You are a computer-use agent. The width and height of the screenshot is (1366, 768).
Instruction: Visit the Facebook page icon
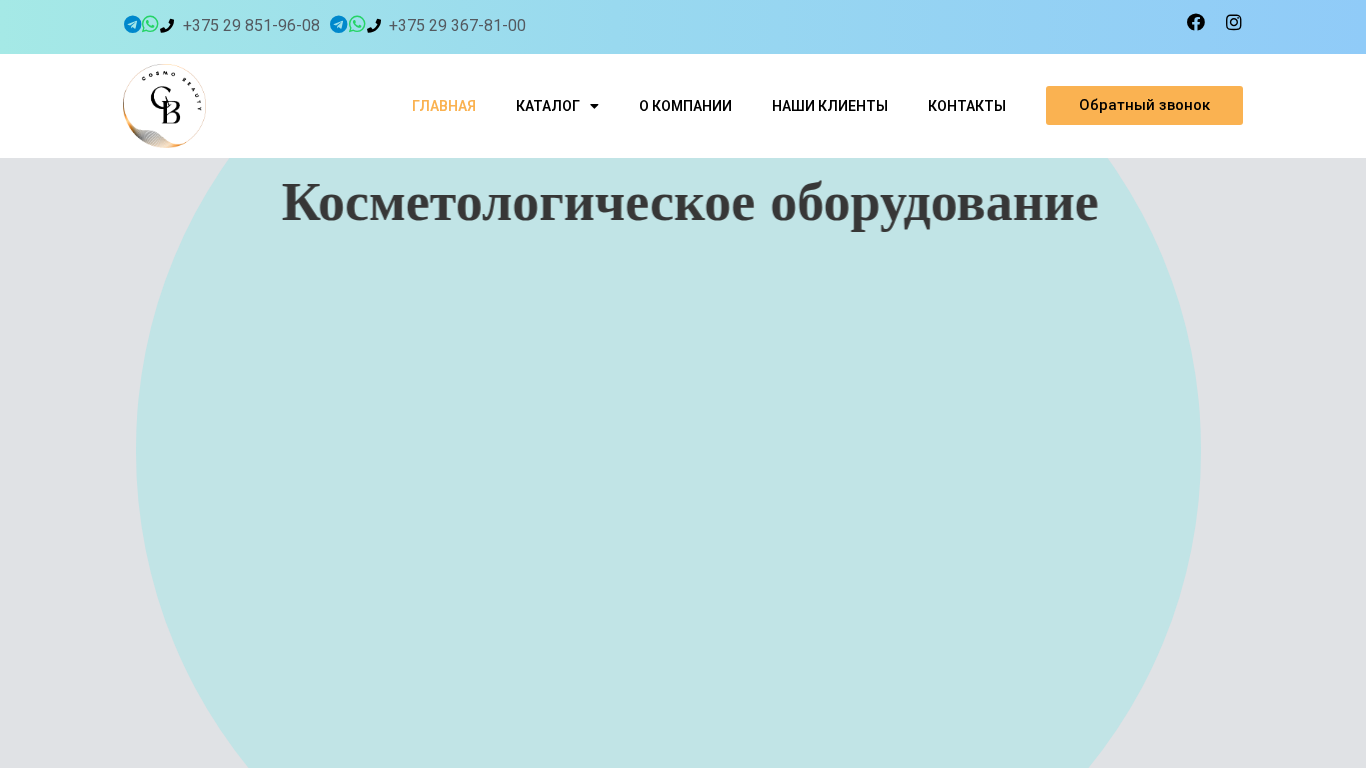tap(1196, 22)
